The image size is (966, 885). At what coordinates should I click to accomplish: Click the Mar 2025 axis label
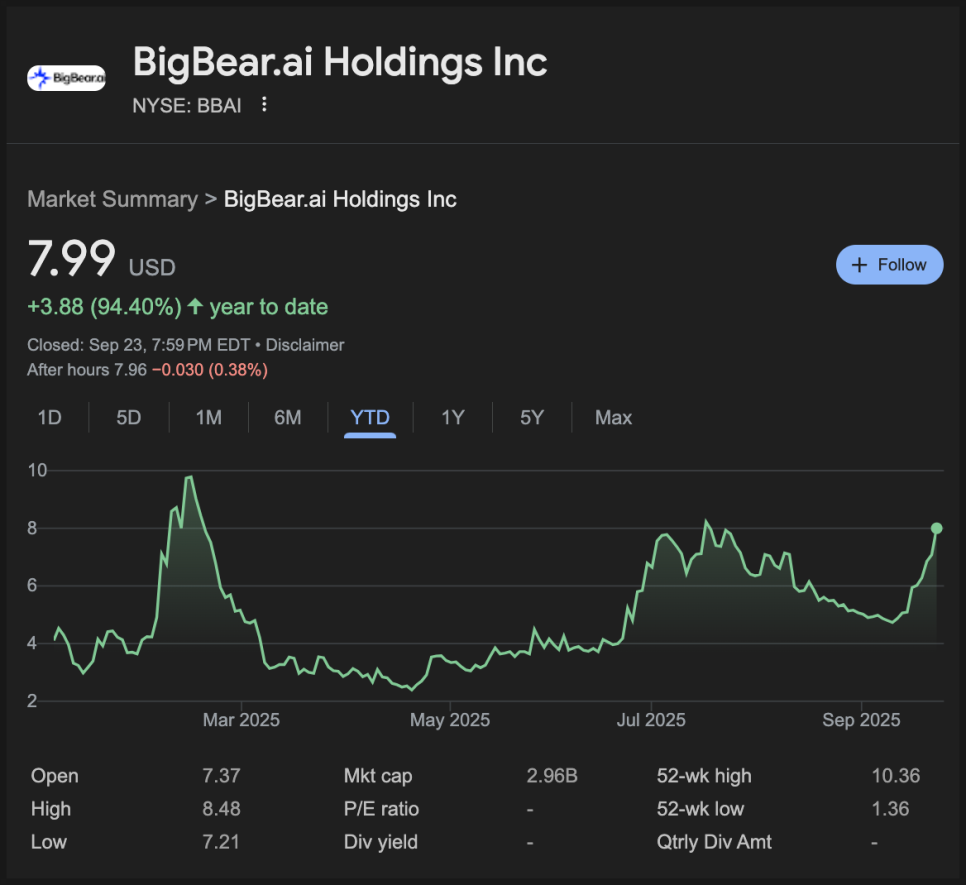pos(242,720)
